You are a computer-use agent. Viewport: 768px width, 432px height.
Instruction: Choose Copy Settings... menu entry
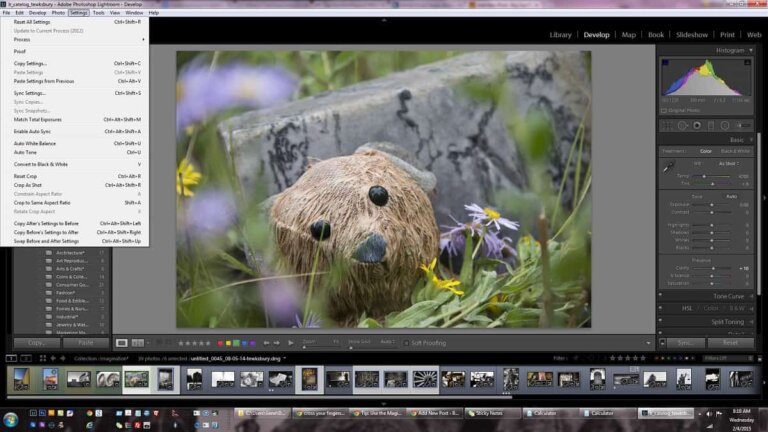[75, 63]
